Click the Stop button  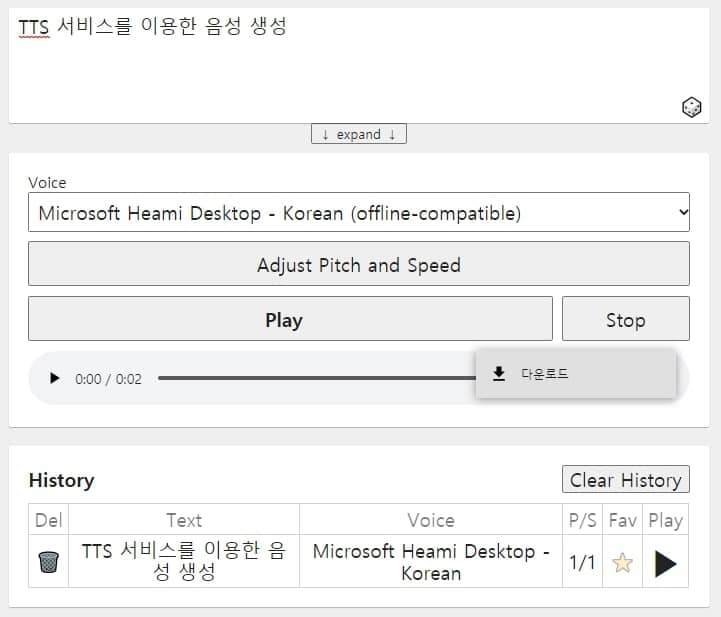tap(626, 319)
